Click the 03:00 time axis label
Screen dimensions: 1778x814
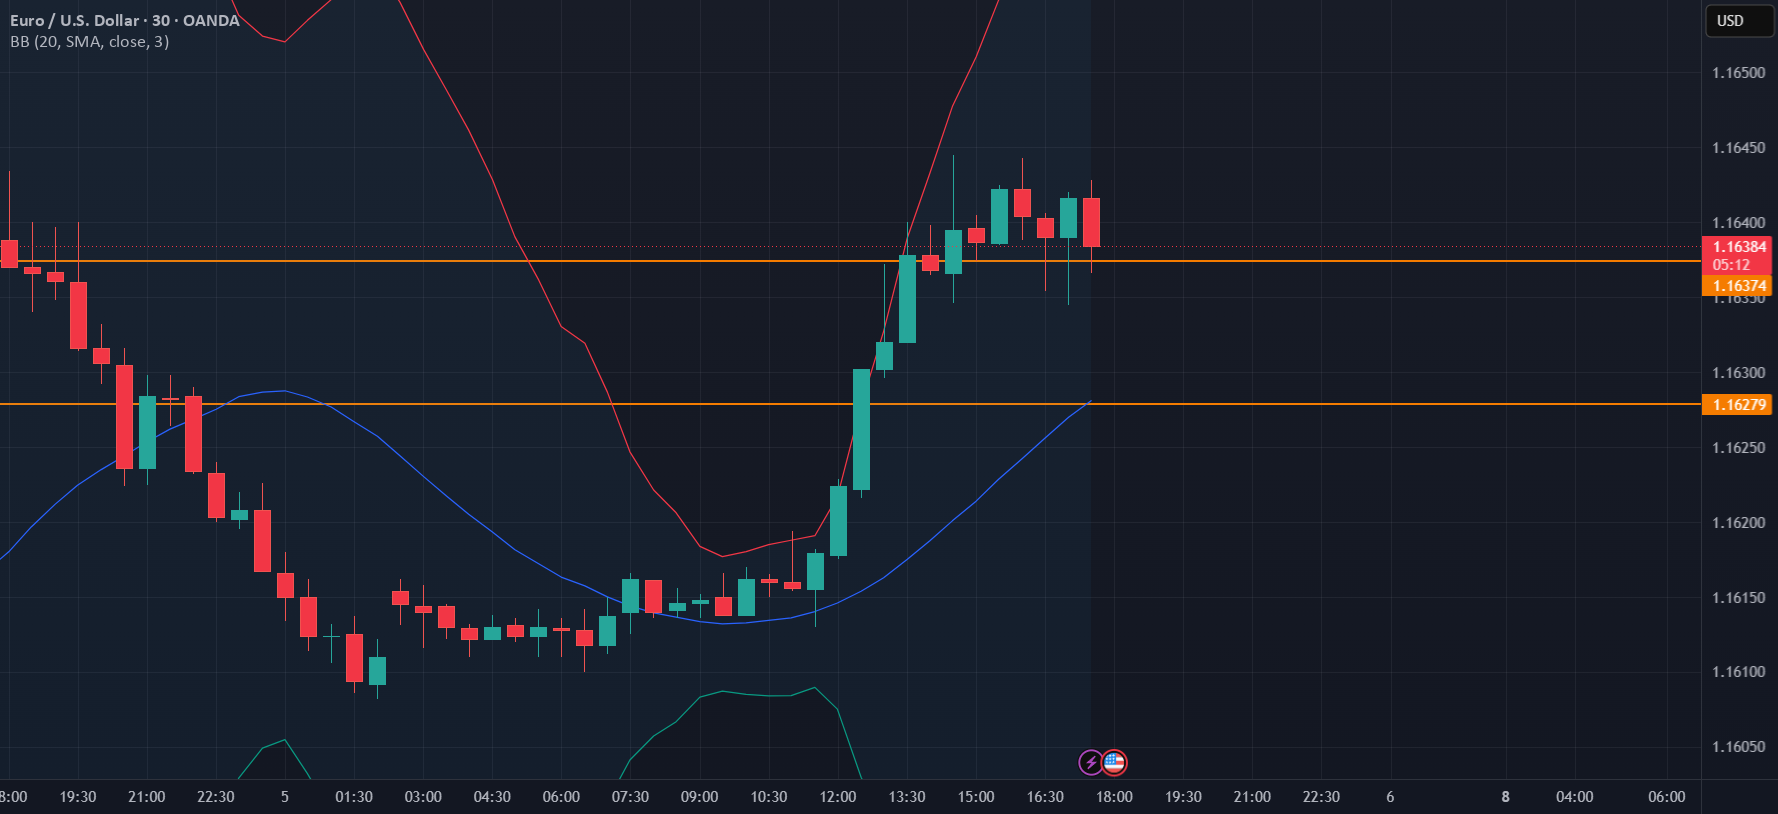[423, 797]
